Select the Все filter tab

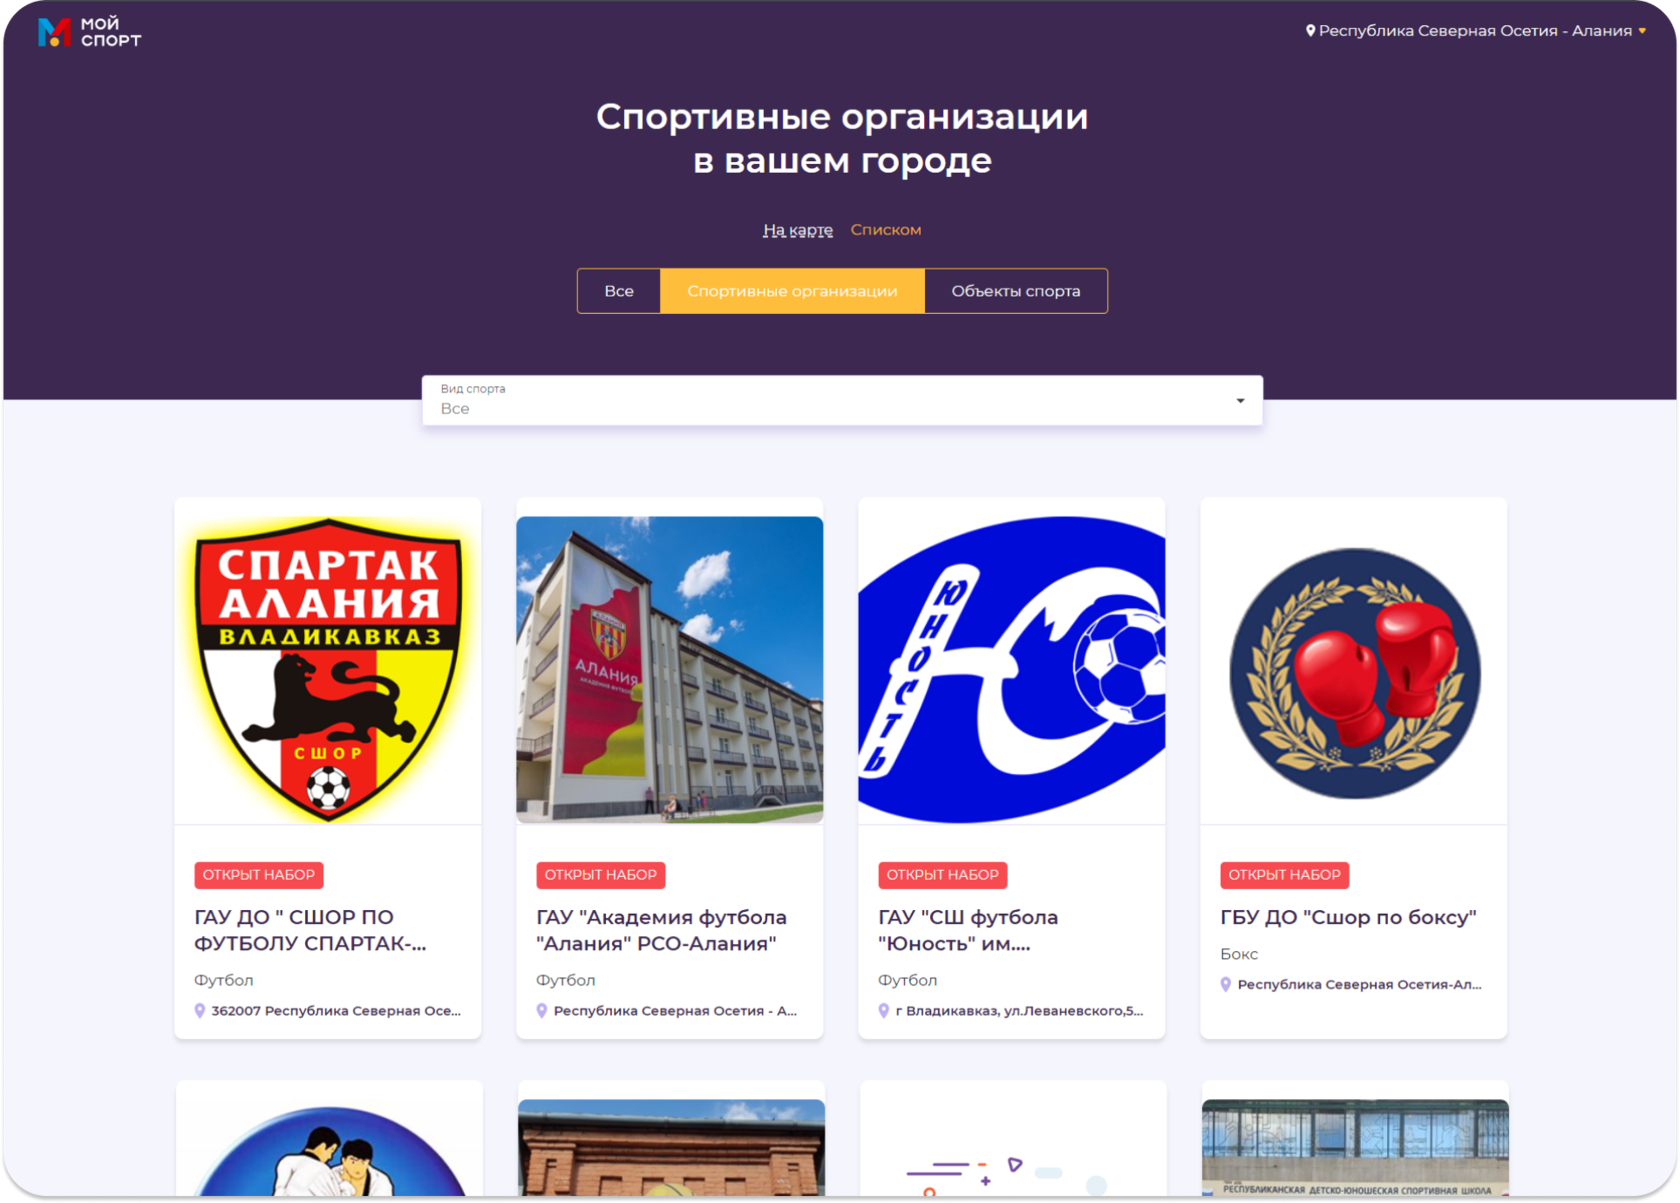(x=619, y=291)
